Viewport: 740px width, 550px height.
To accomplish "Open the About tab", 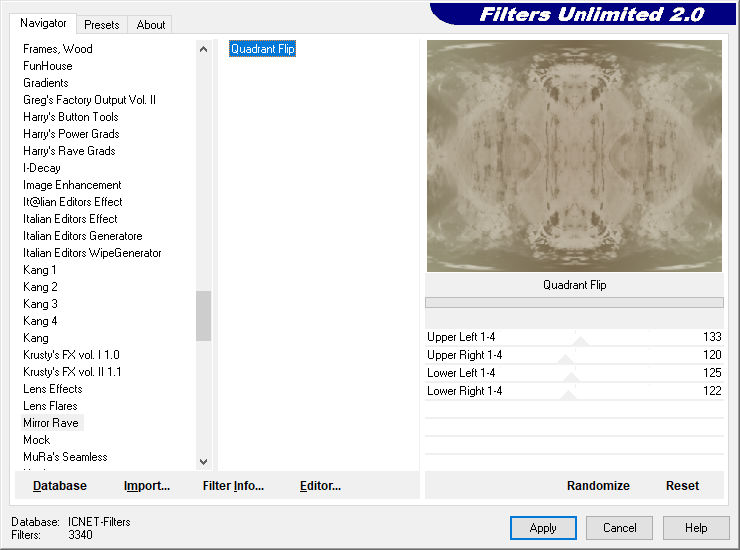I will point(151,25).
